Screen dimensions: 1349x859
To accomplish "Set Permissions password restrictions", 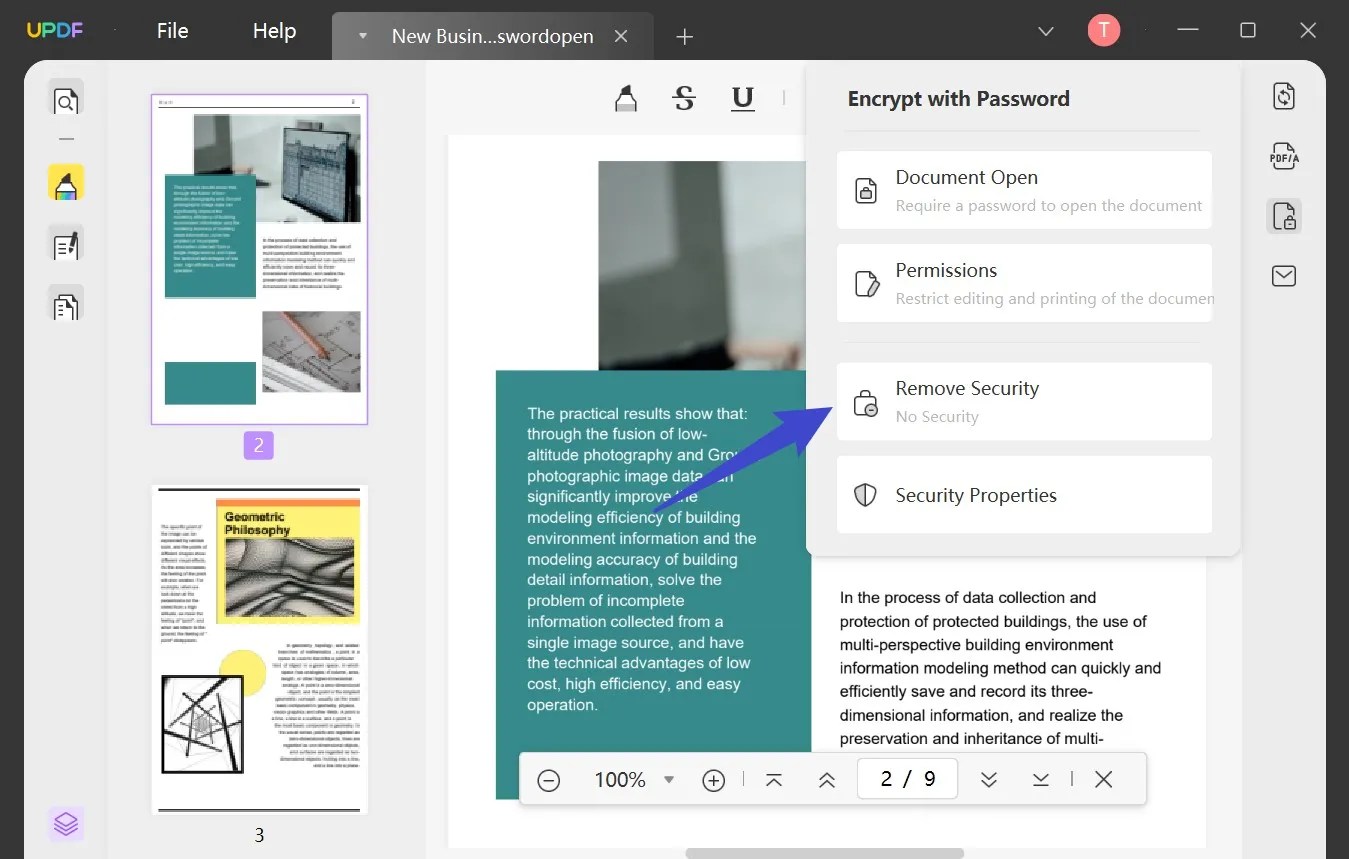I will coord(1023,282).
